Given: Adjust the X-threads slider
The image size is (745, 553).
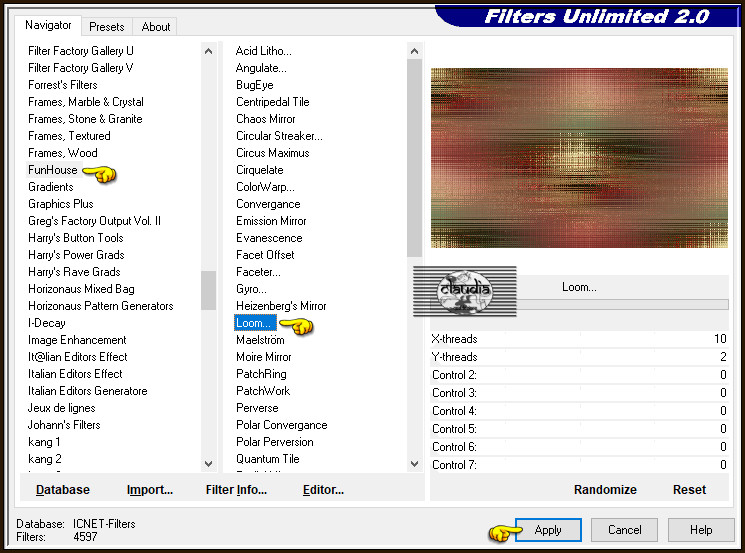Looking at the screenshot, I should [579, 339].
